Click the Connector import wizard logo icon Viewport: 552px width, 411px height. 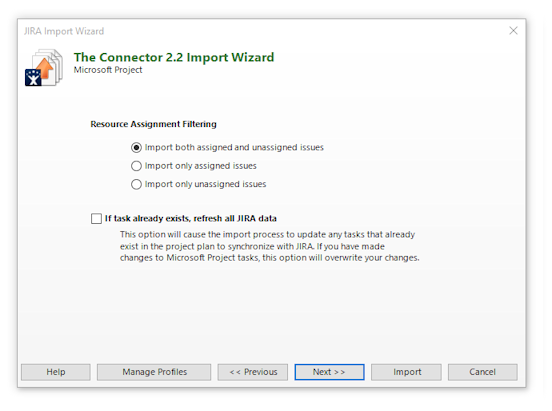click(x=44, y=68)
